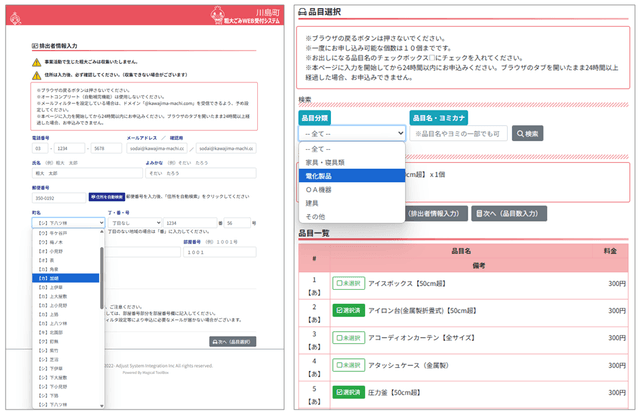
Task: Deselect 圧力釜【50cm超】 item
Action: point(349,392)
